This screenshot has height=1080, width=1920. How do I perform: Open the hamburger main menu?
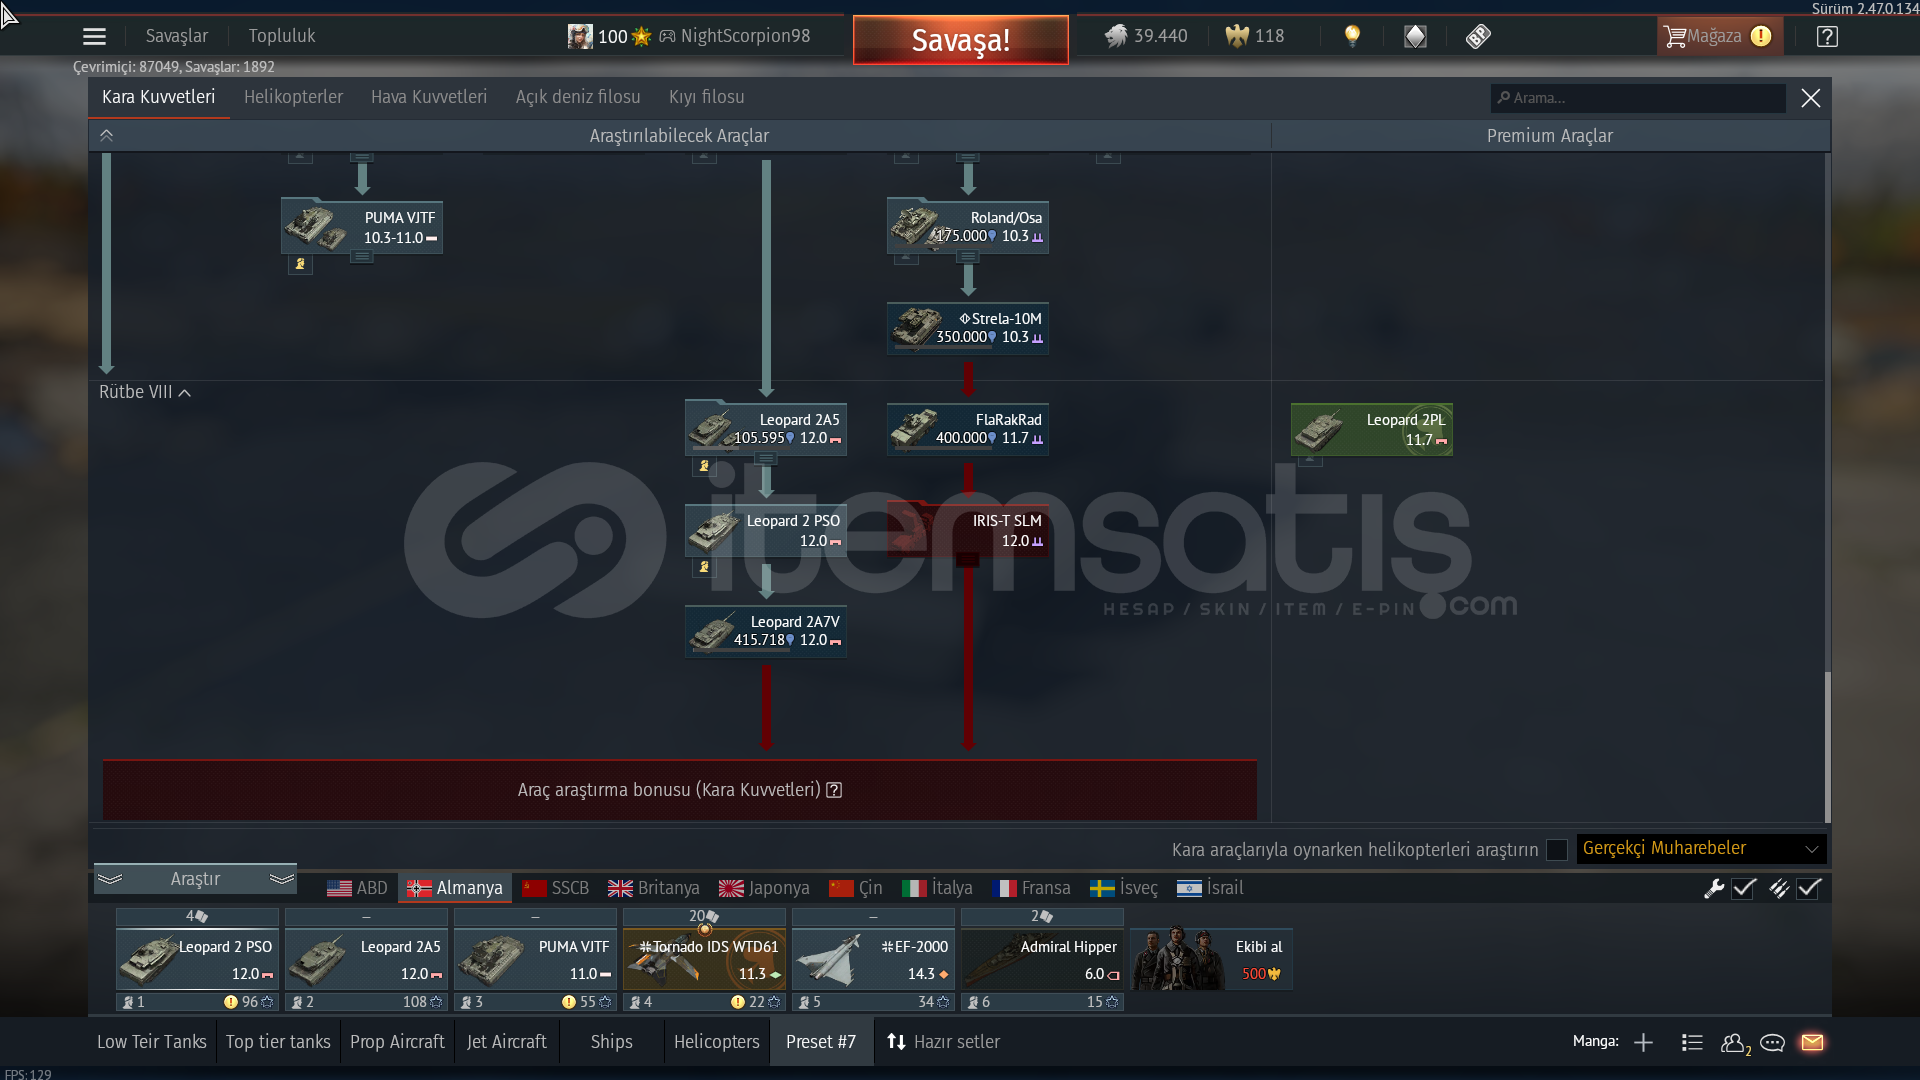[94, 37]
